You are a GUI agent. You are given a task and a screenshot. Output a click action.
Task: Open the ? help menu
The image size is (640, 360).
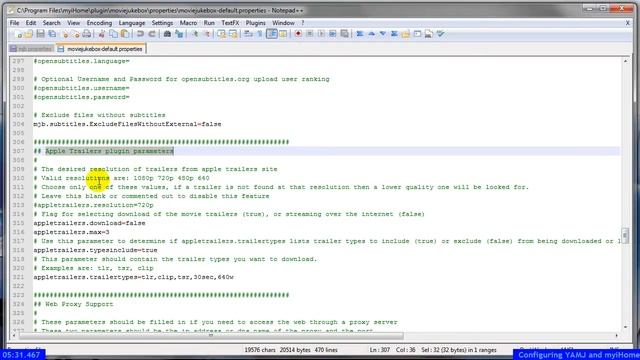click(302, 23)
